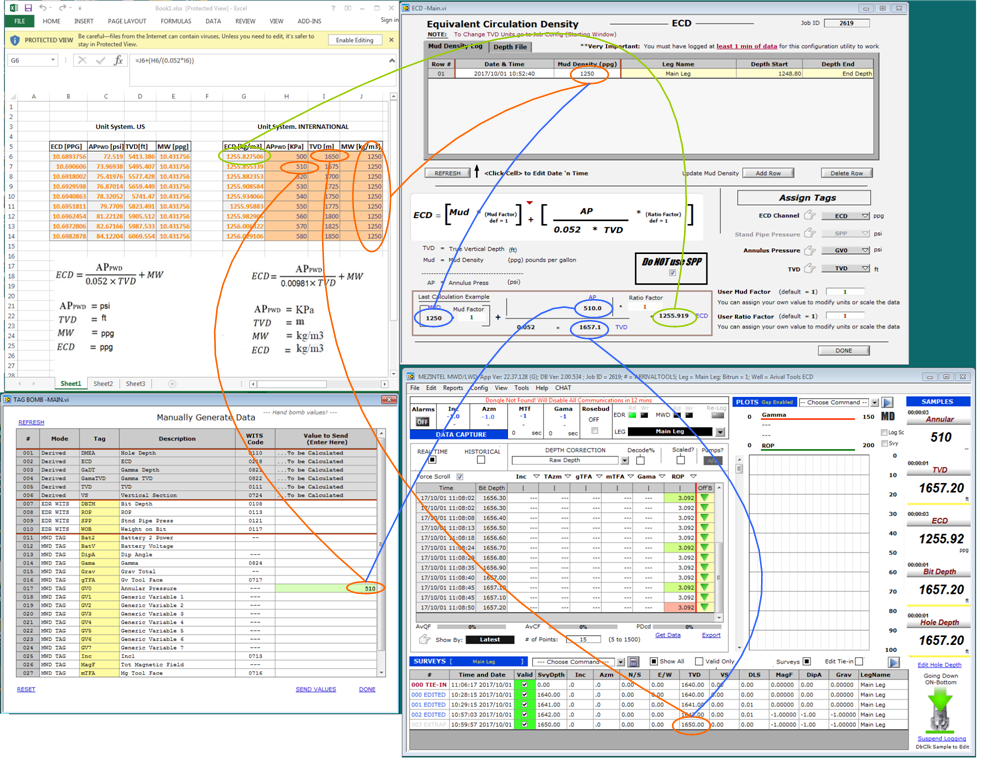Toggle the Force Scroll checkbox
This screenshot has width=984, height=761.
click(460, 477)
